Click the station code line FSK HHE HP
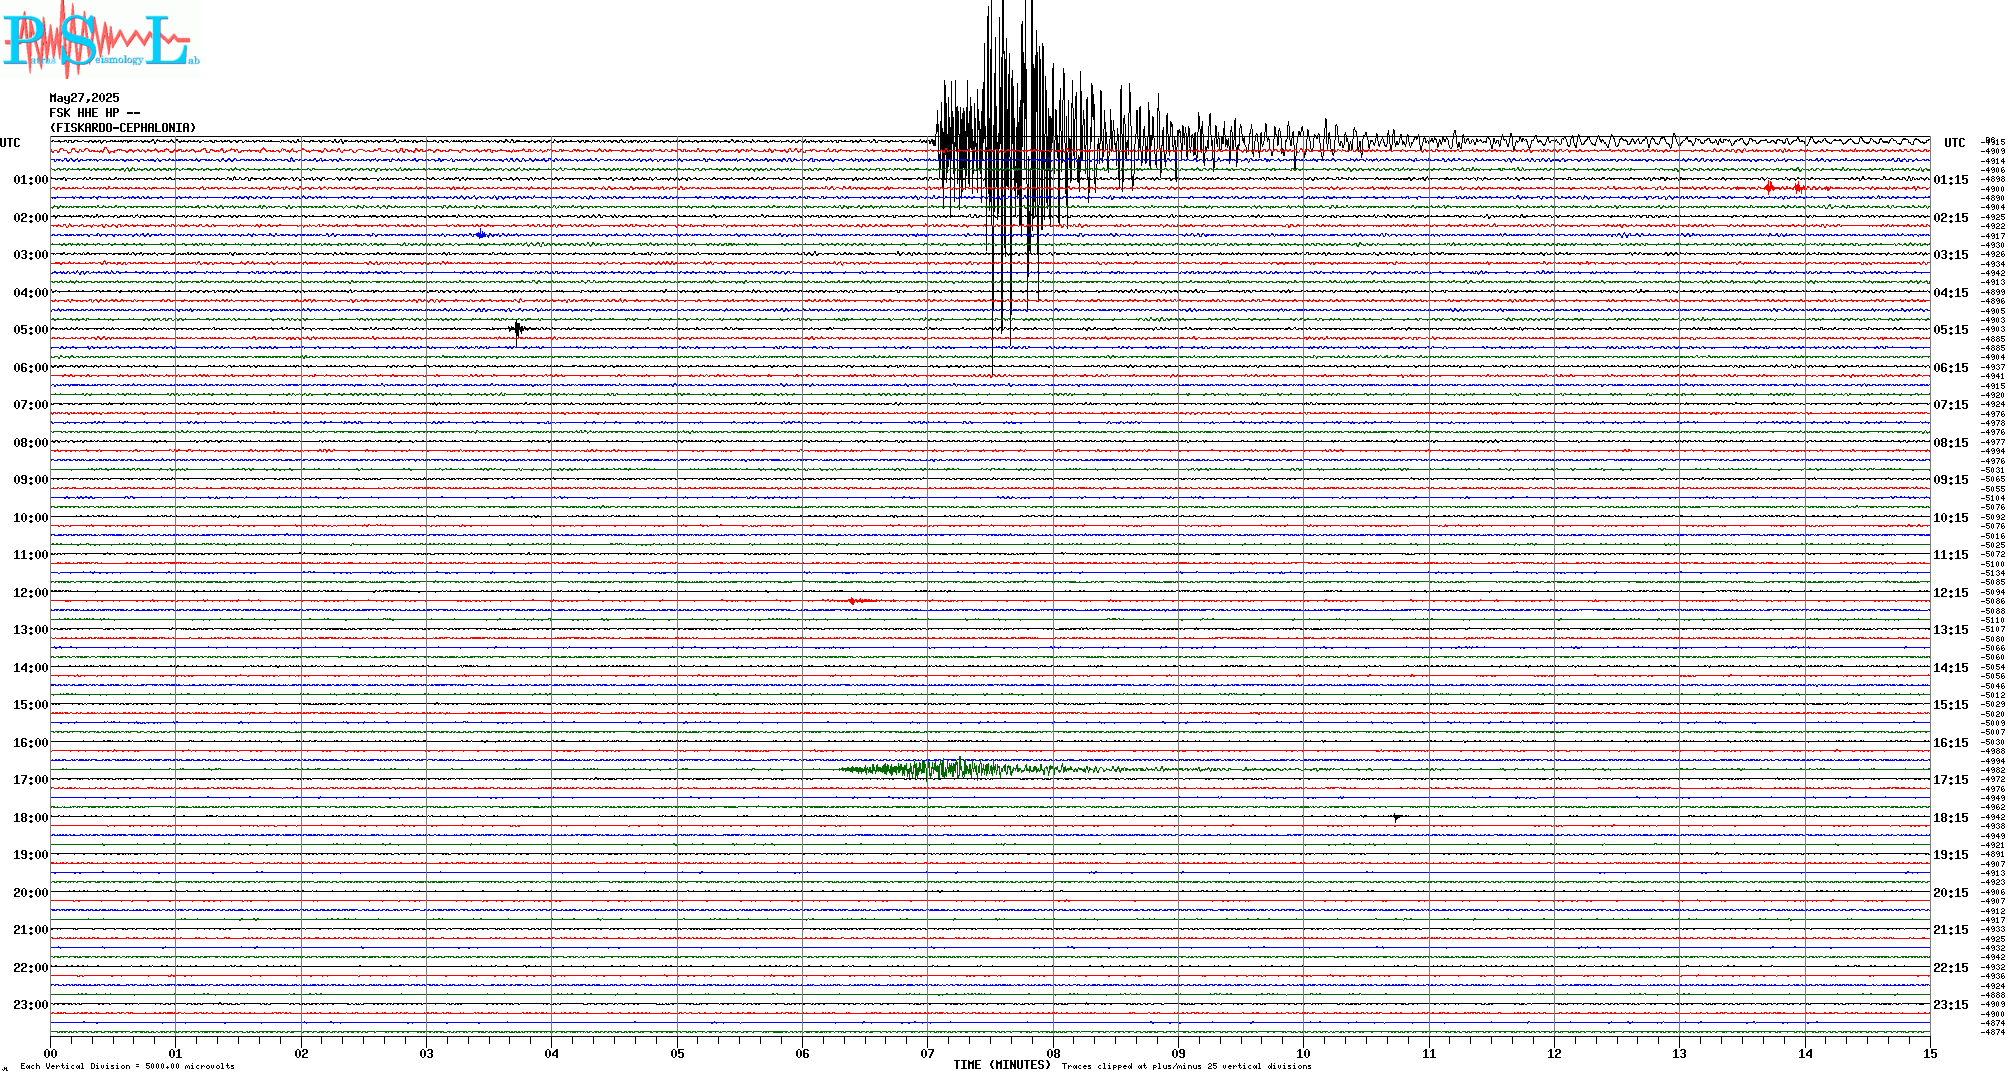This screenshot has height=1080, width=2010. coord(94,113)
